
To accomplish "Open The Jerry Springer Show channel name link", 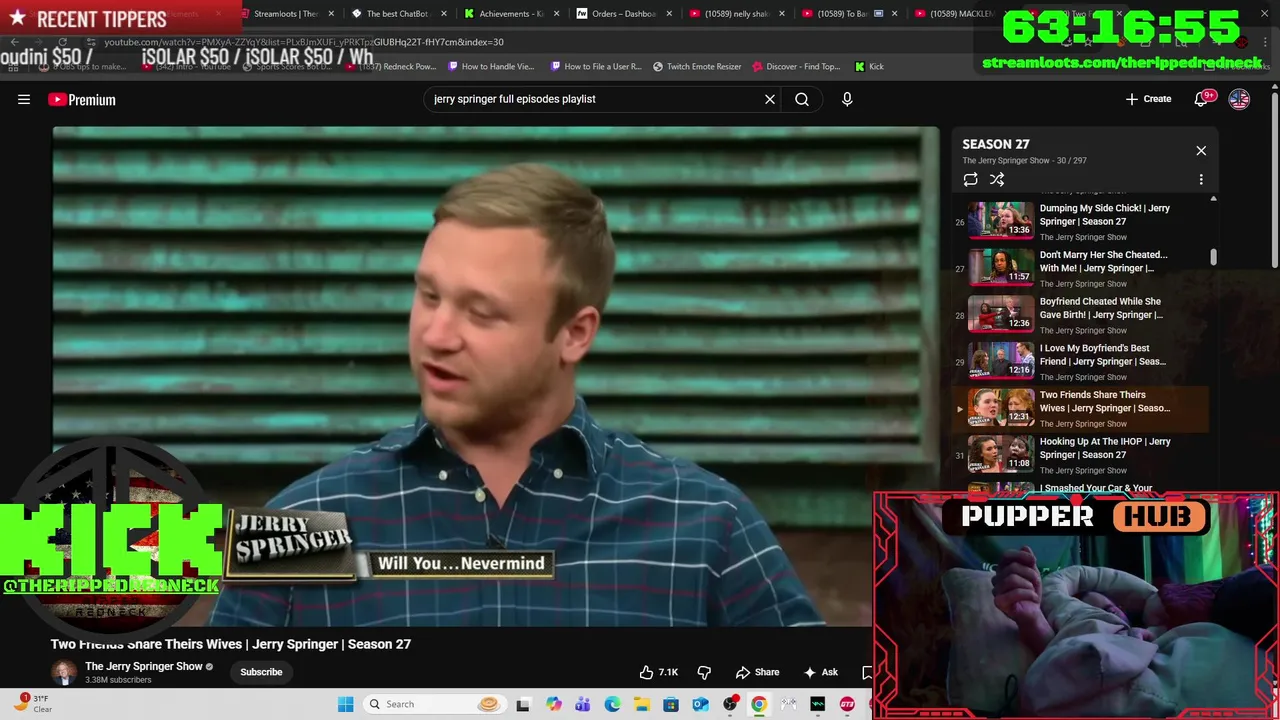I will tap(144, 666).
